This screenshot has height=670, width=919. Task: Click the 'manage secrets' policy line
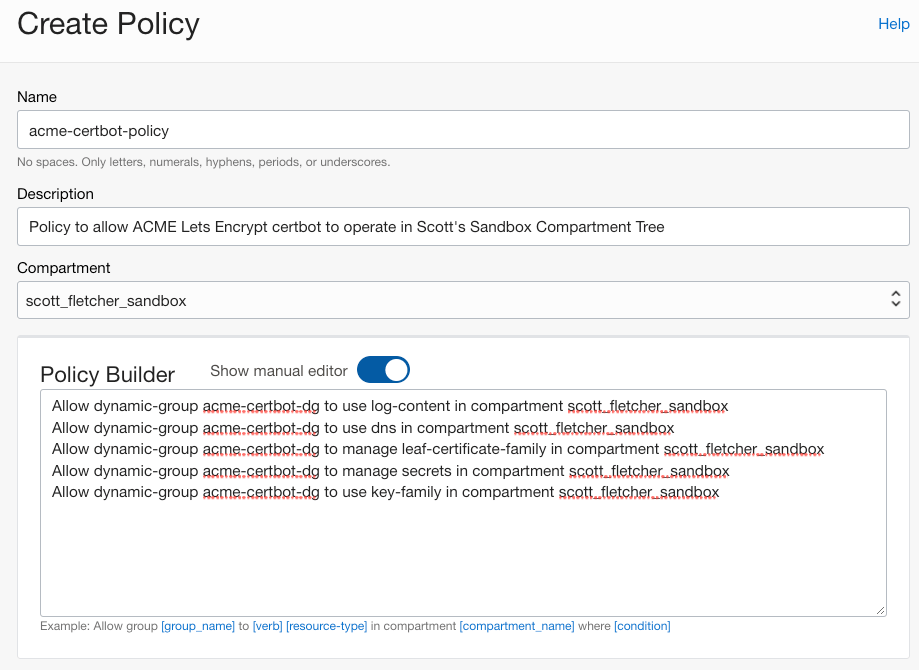pyautogui.click(x=390, y=471)
